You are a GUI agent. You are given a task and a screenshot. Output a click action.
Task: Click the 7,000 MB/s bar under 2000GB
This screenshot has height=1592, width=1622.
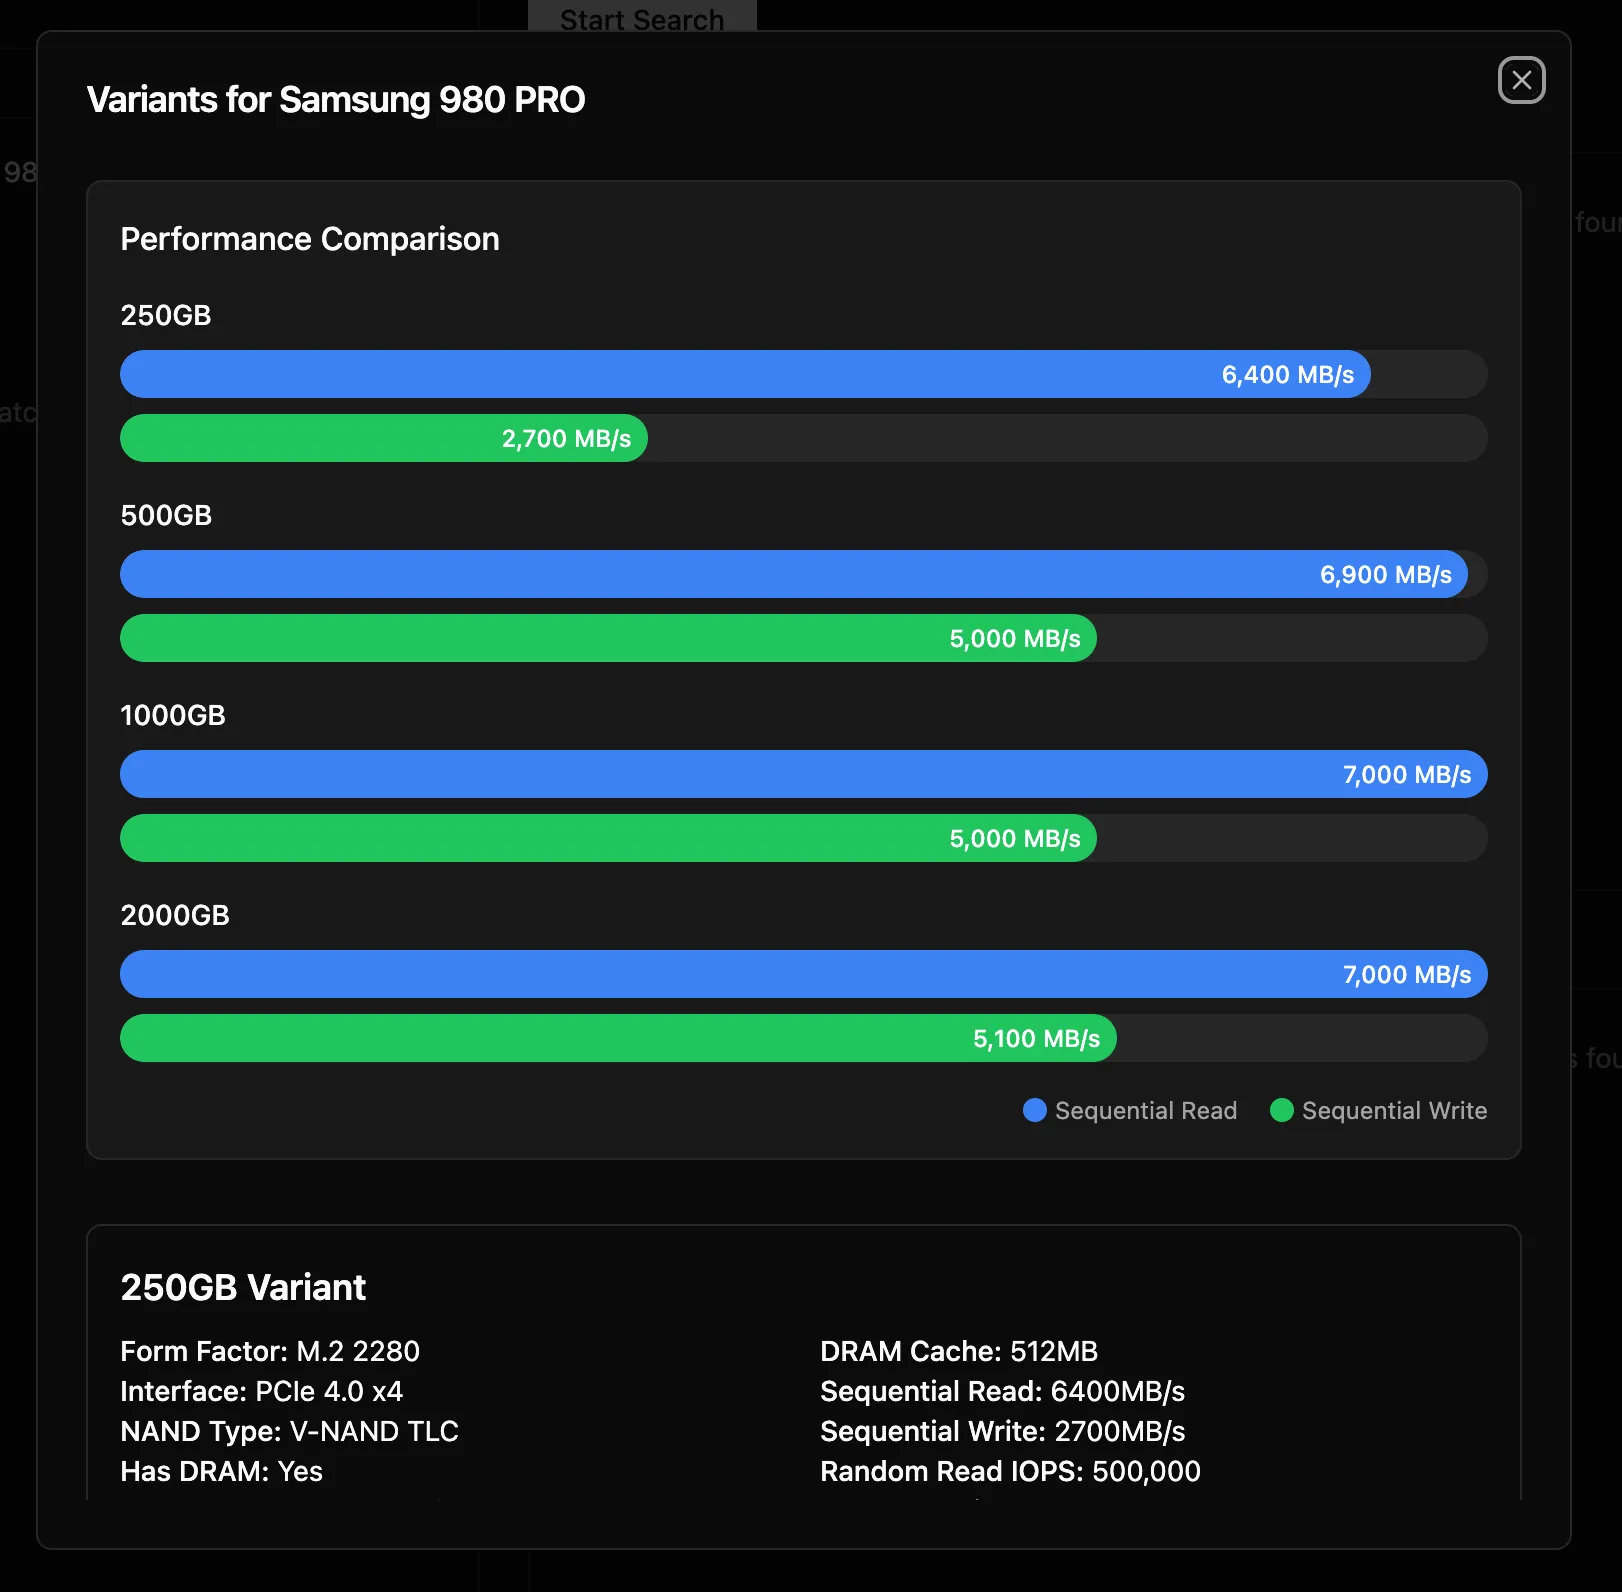pos(804,974)
